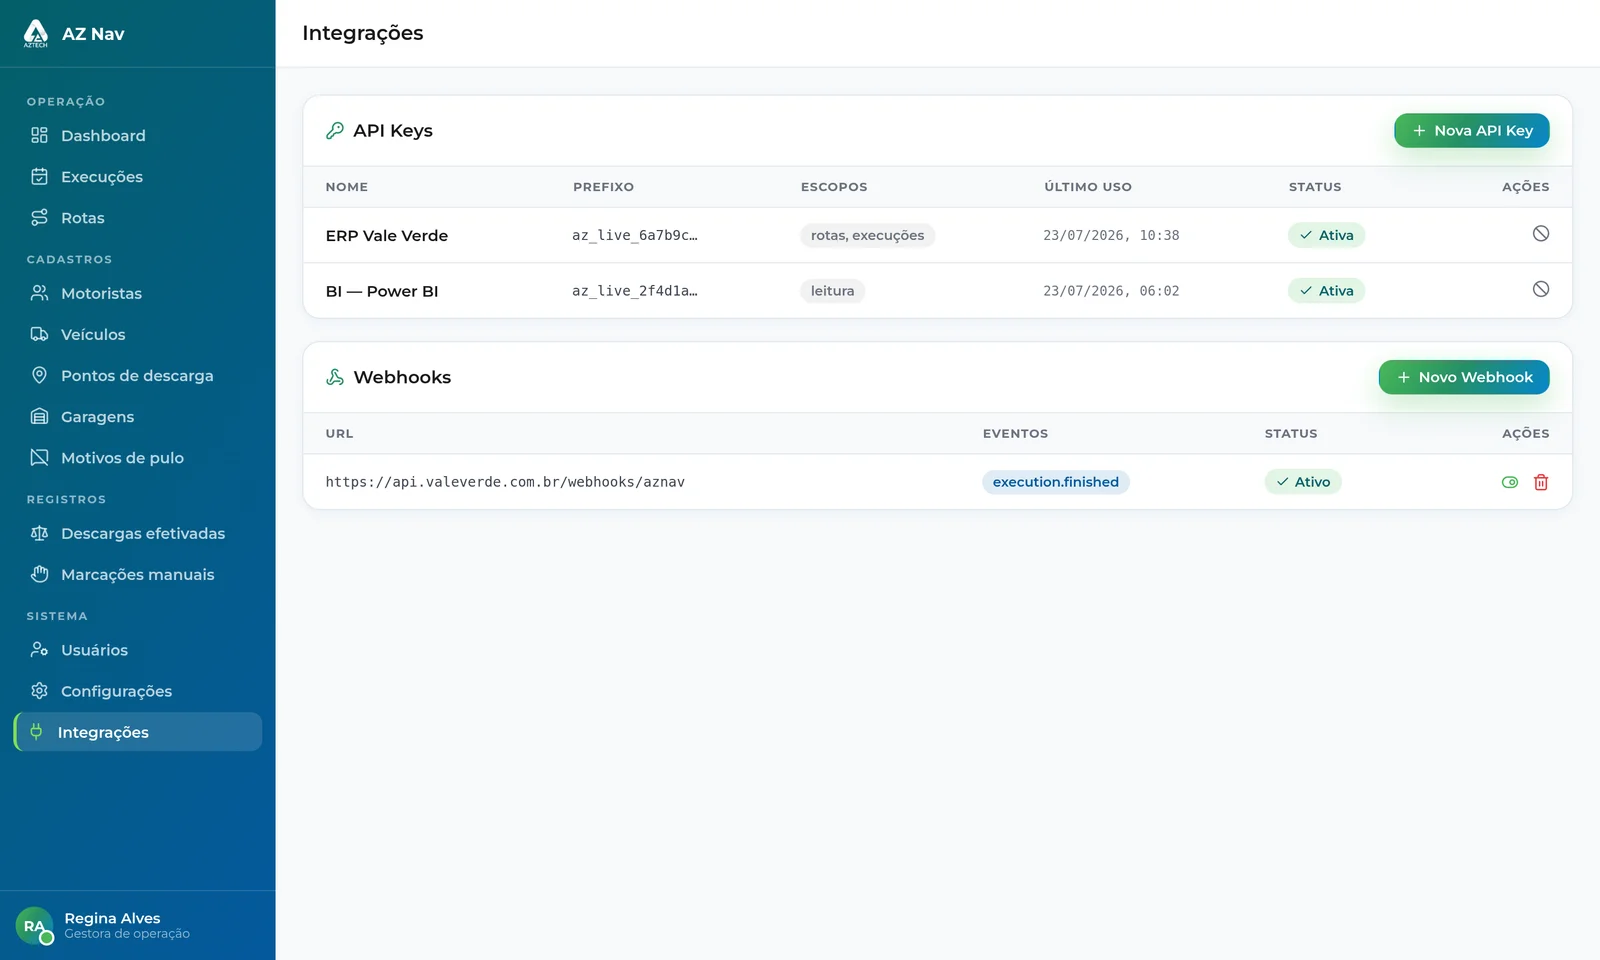The height and width of the screenshot is (960, 1600).
Task: Click last use 23/07/2026, 10:38
Action: [1111, 235]
